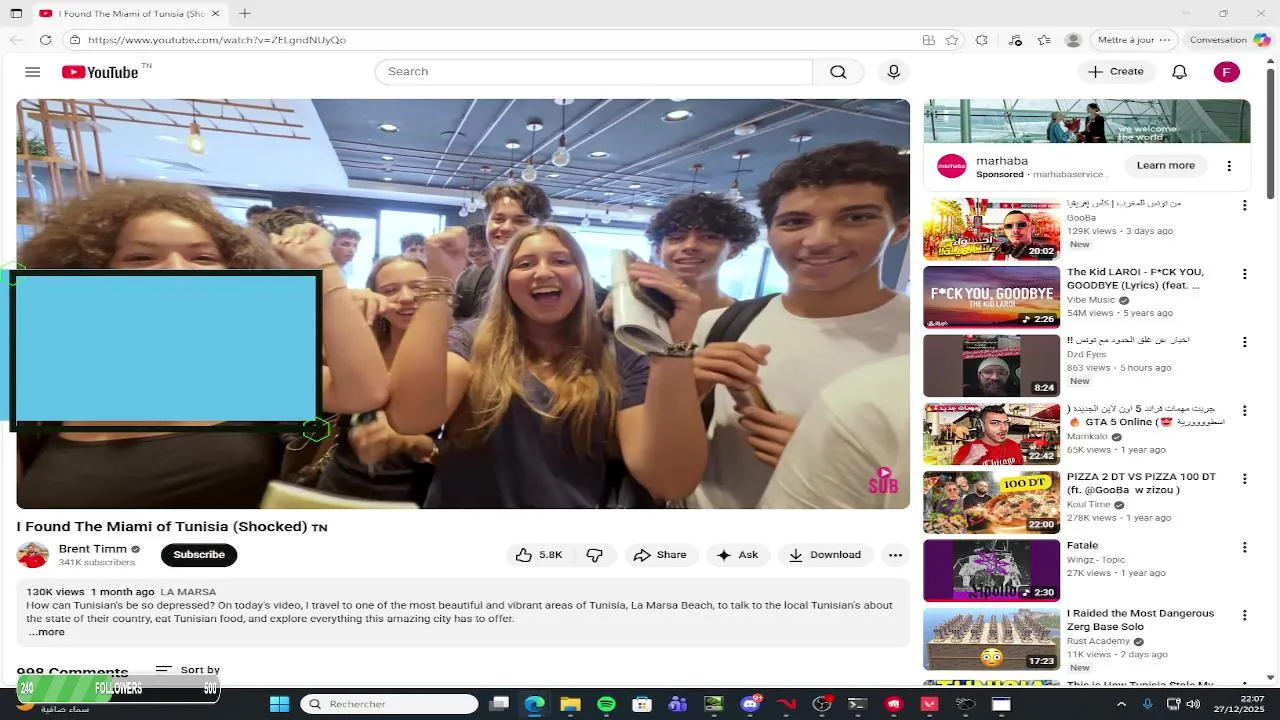This screenshot has width=1280, height=720.
Task: Like the video with thumbs up
Action: (x=539, y=555)
